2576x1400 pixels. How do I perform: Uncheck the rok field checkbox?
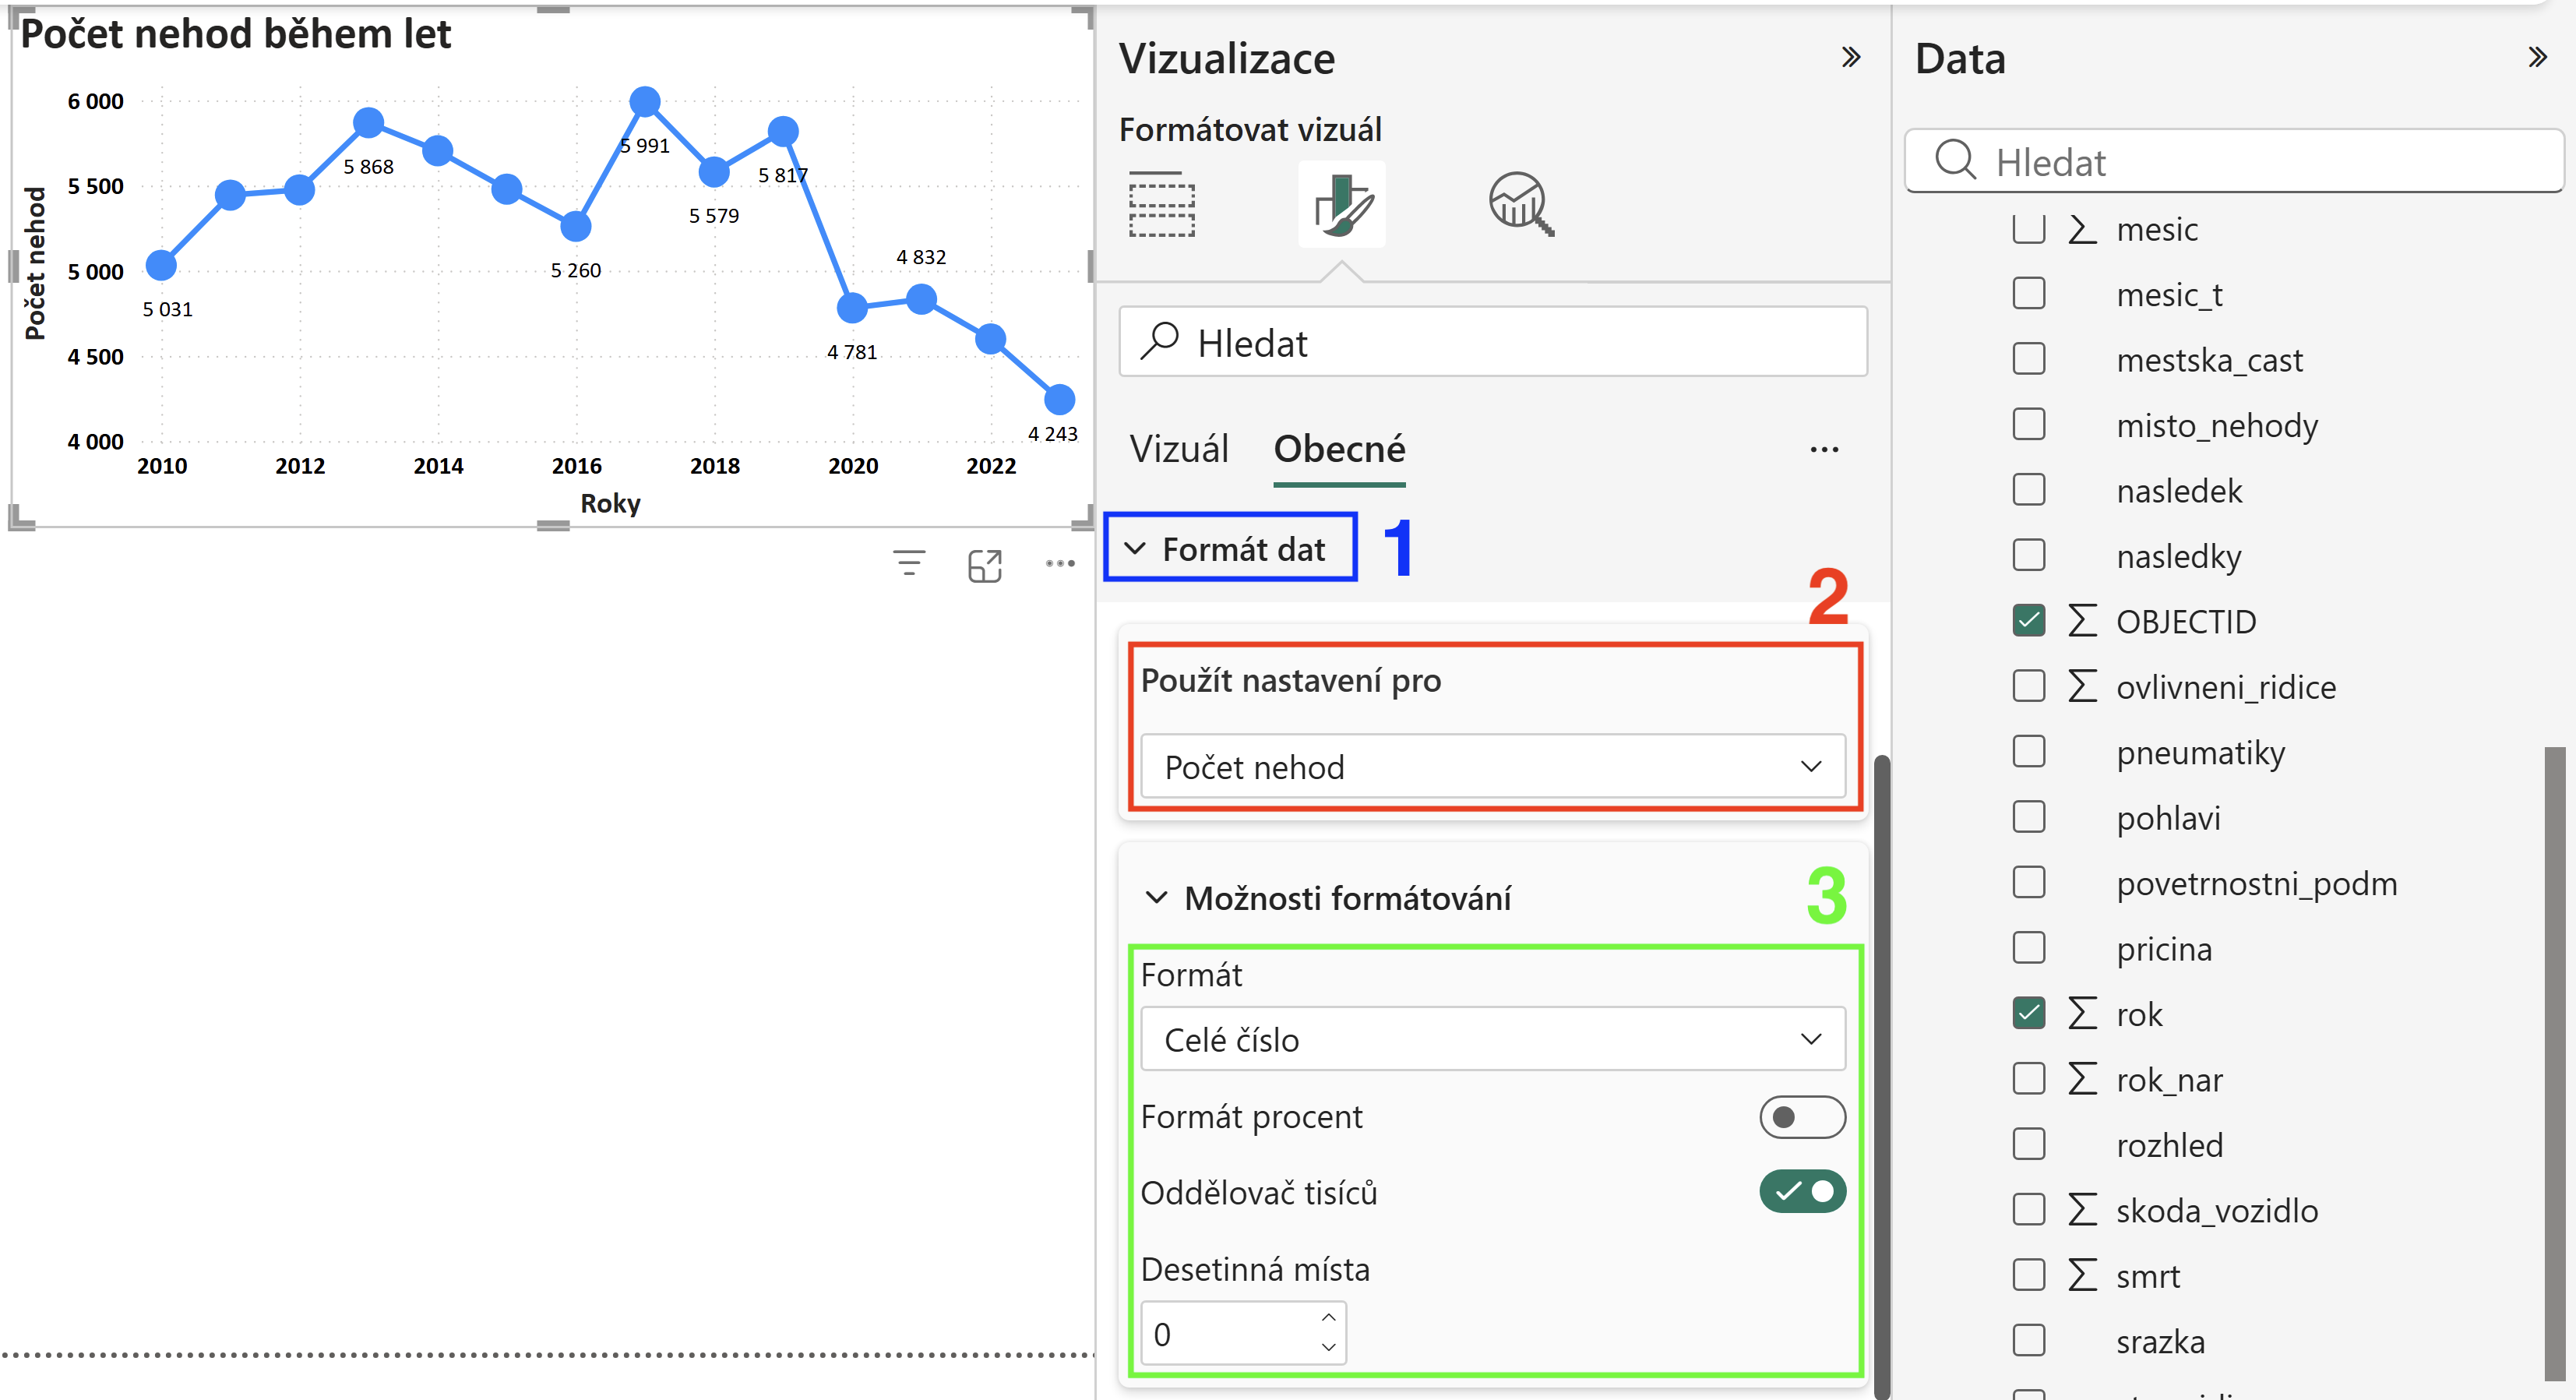click(x=2029, y=1014)
